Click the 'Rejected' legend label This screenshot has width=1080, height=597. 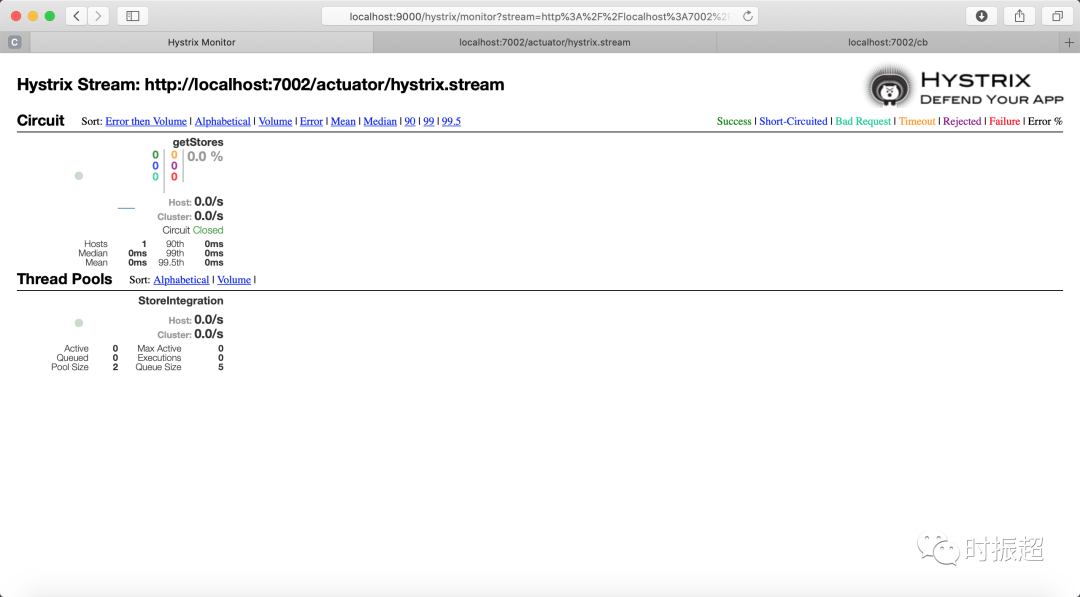click(962, 121)
